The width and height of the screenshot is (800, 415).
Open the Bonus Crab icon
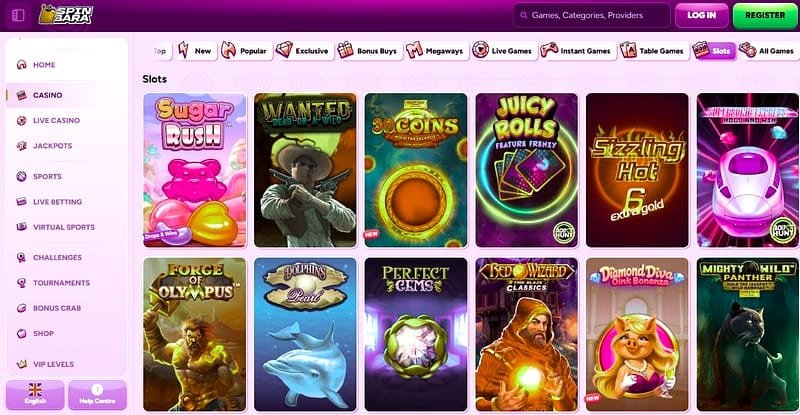coord(21,308)
